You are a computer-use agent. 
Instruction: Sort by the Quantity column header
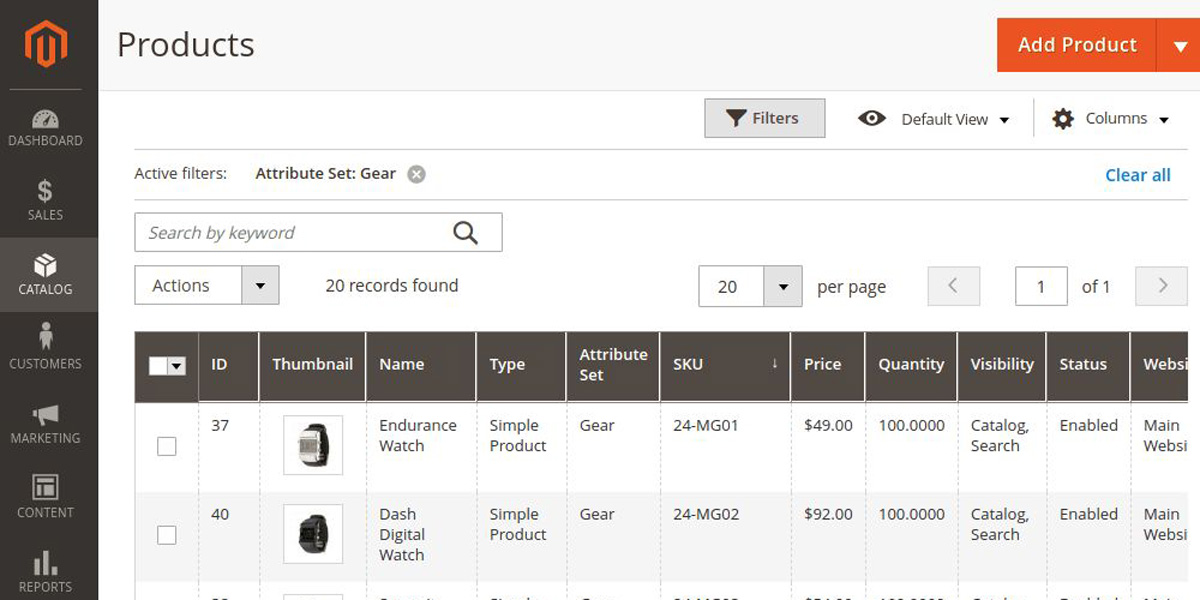[x=911, y=365]
